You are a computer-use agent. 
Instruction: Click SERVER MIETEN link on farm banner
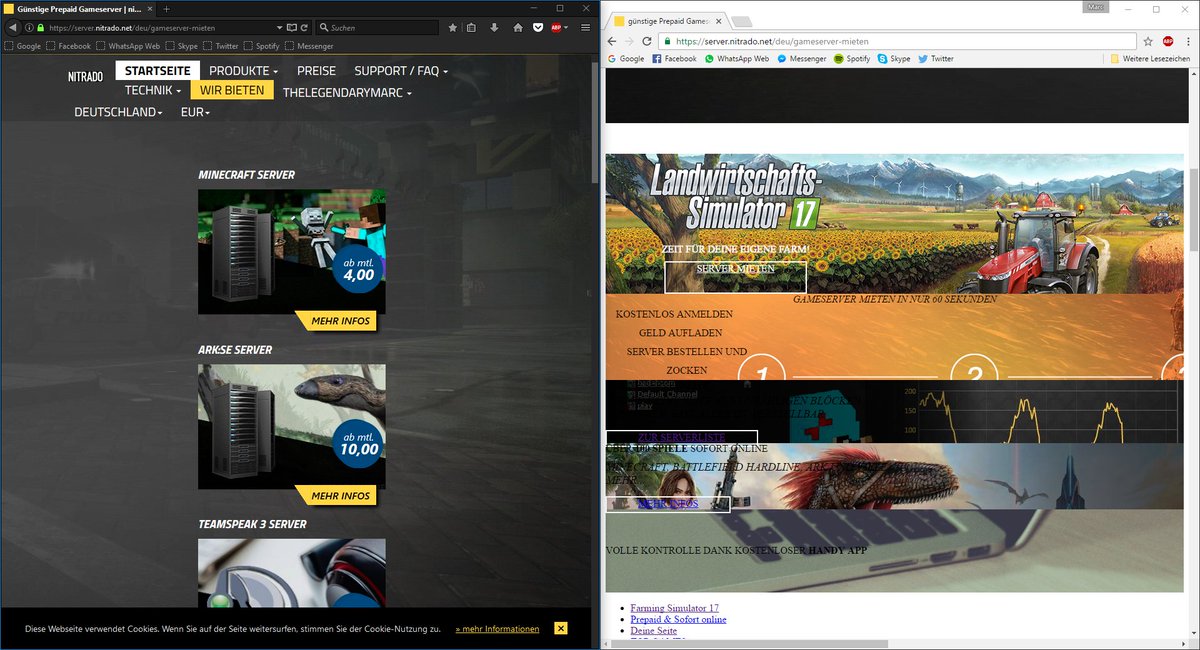click(x=735, y=269)
